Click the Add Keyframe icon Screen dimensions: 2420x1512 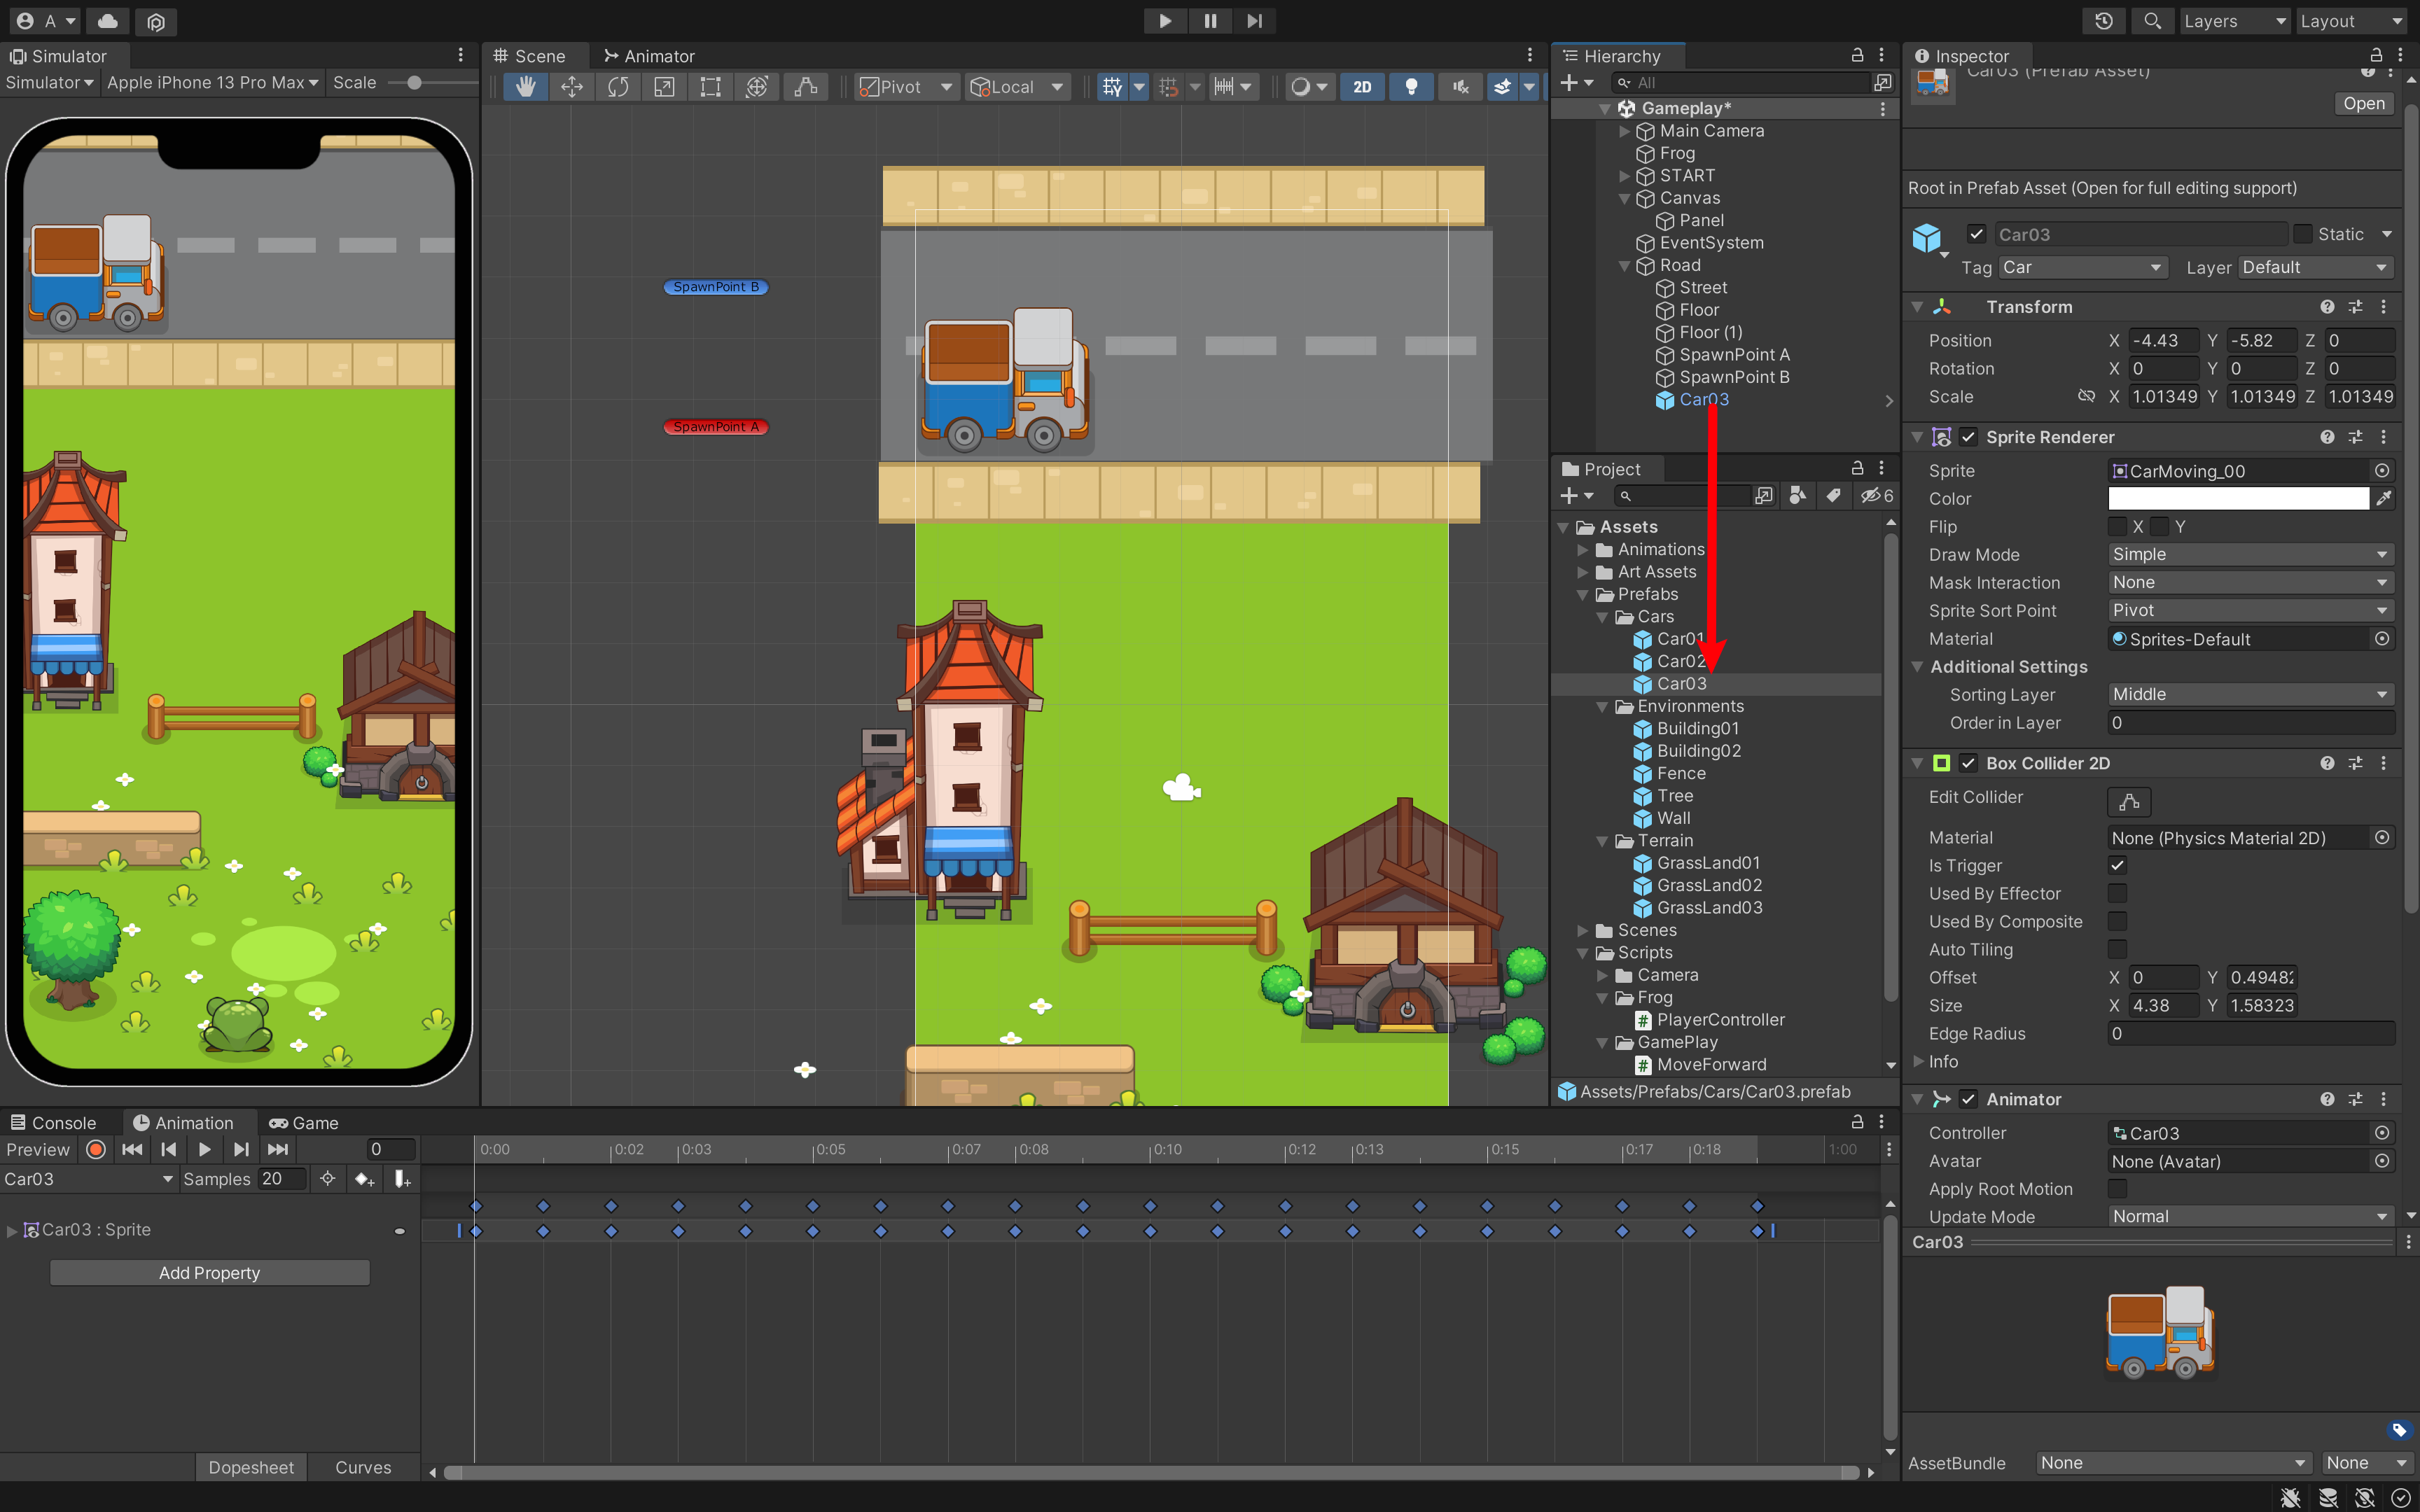click(x=364, y=1179)
